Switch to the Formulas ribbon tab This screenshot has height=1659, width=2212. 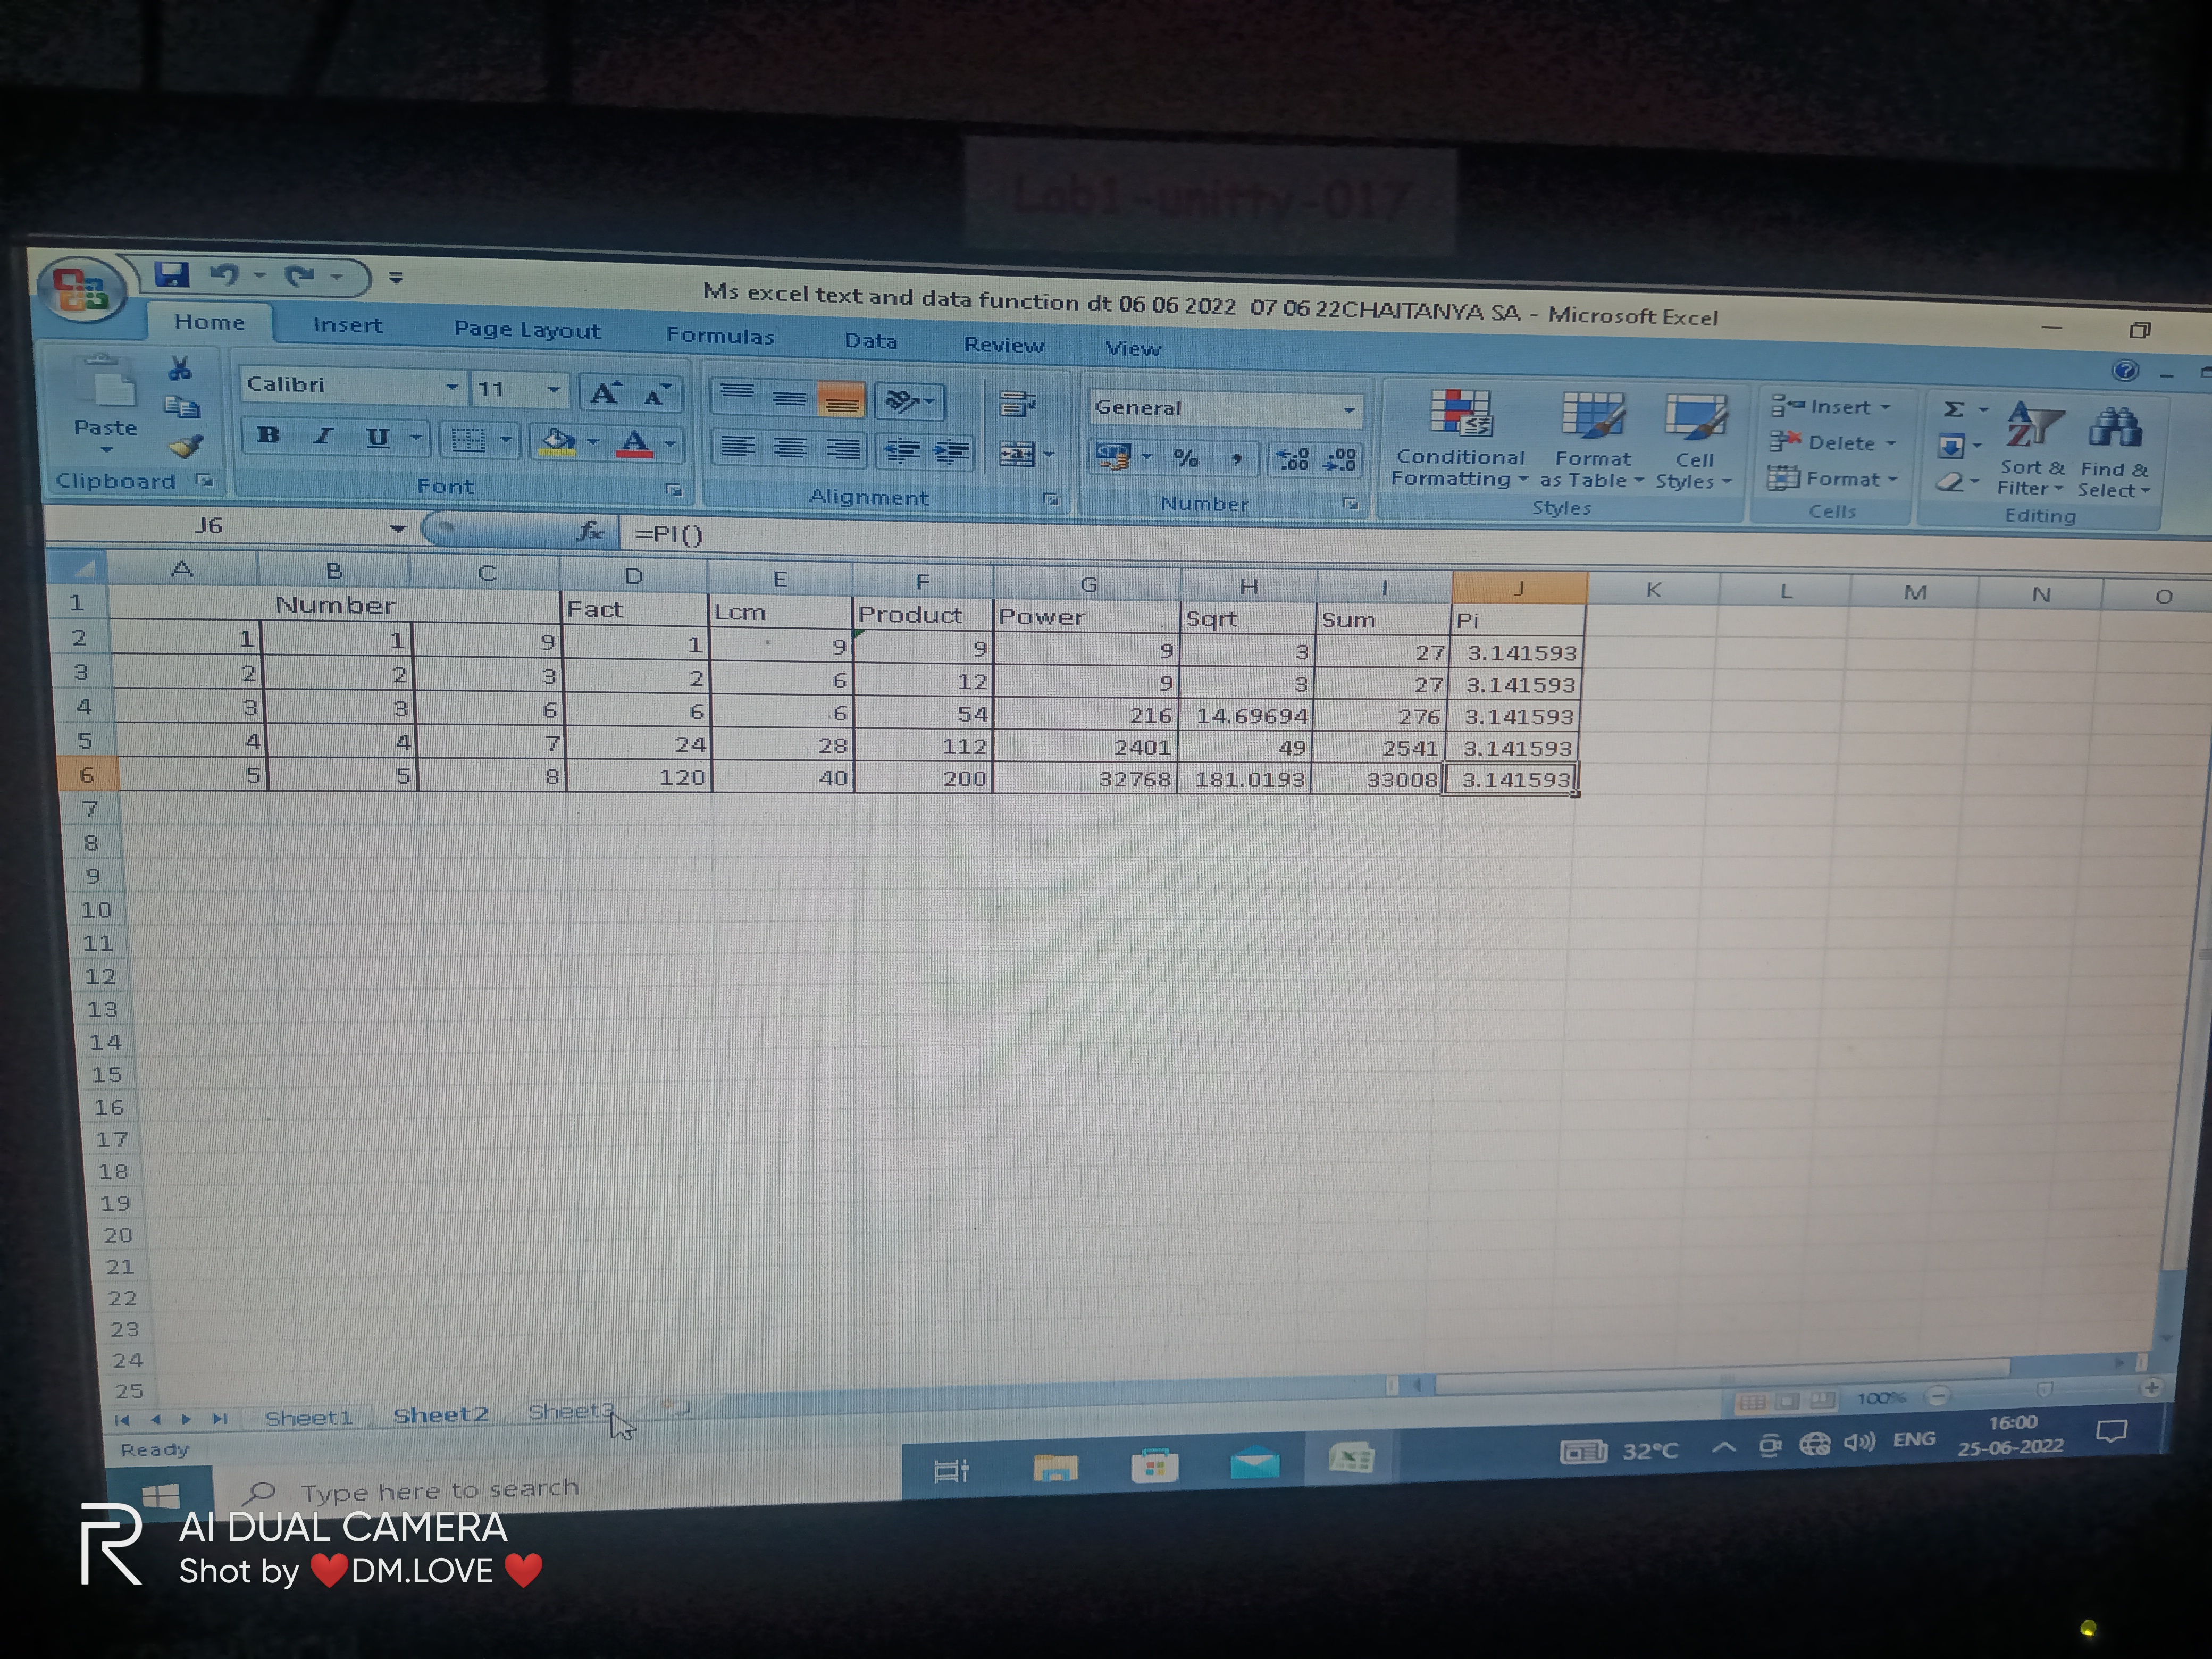pyautogui.click(x=720, y=336)
